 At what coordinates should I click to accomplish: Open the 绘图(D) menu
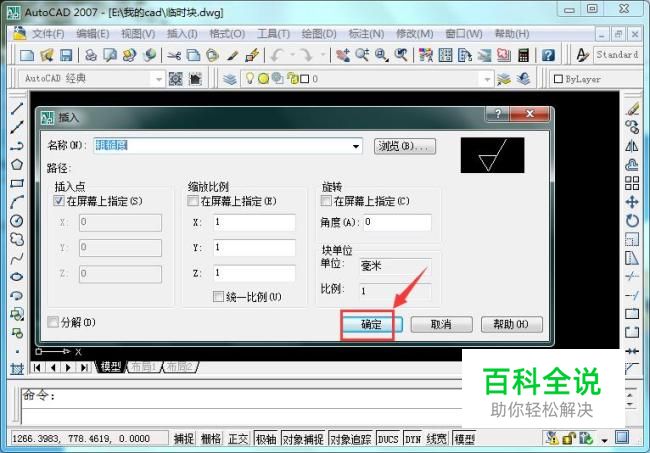[319, 34]
